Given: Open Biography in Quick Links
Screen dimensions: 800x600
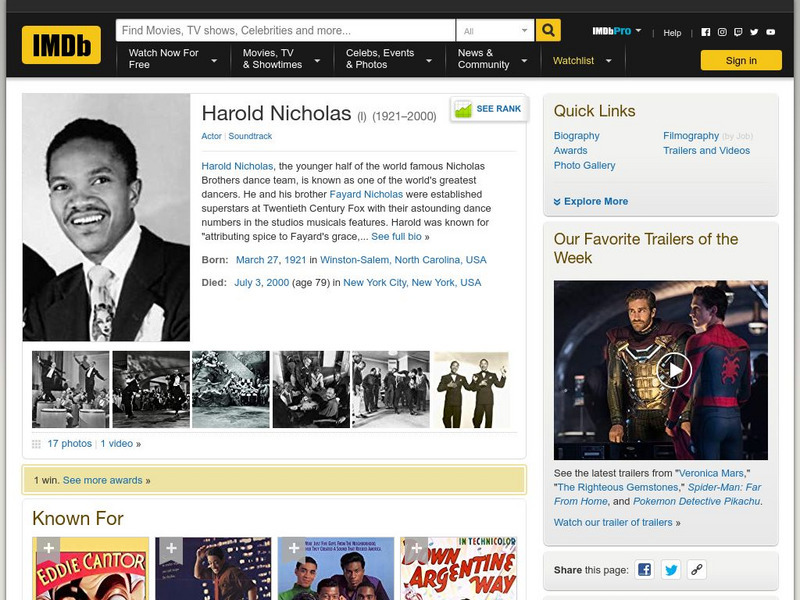Looking at the screenshot, I should click(577, 136).
